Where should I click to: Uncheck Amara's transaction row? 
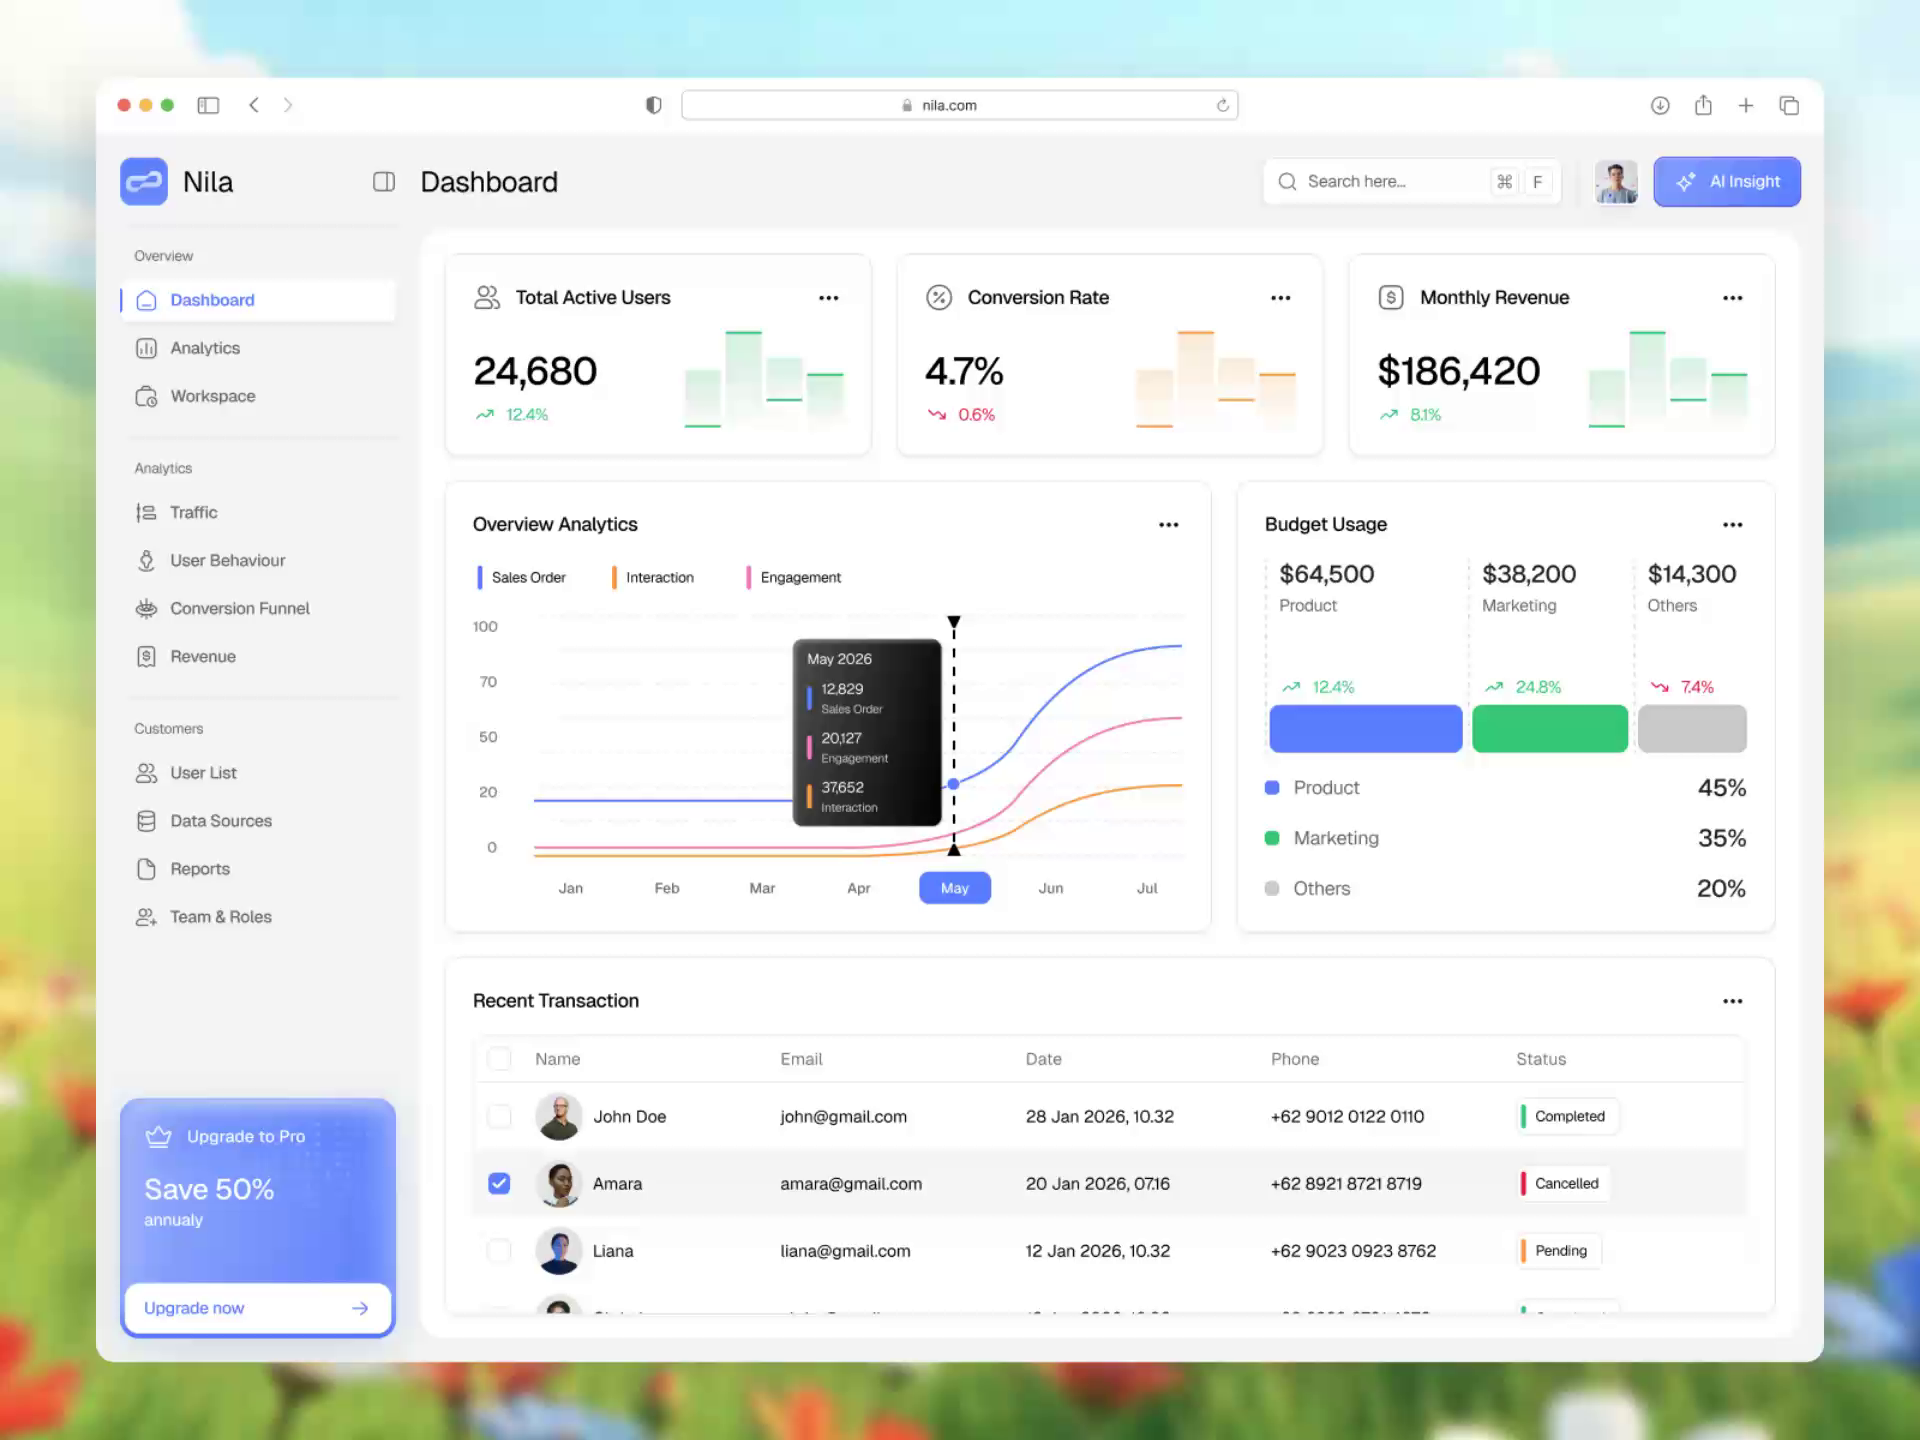499,1183
